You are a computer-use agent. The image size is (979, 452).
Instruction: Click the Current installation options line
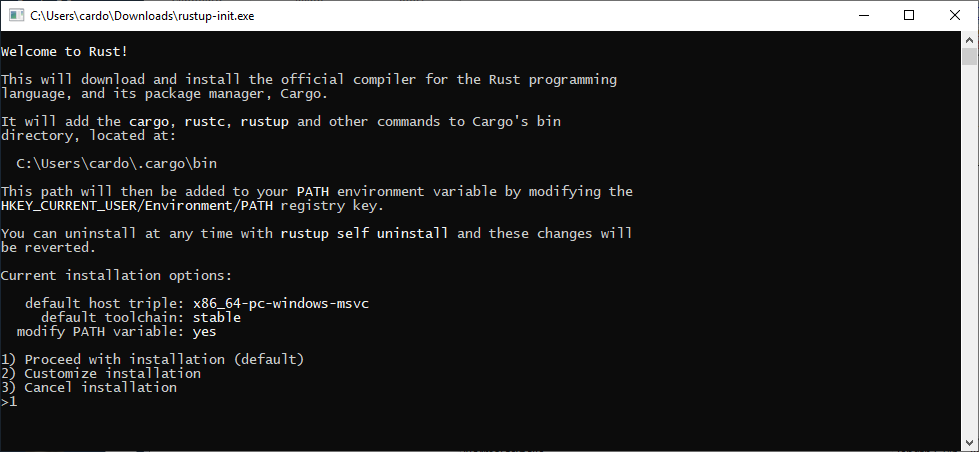coord(116,275)
